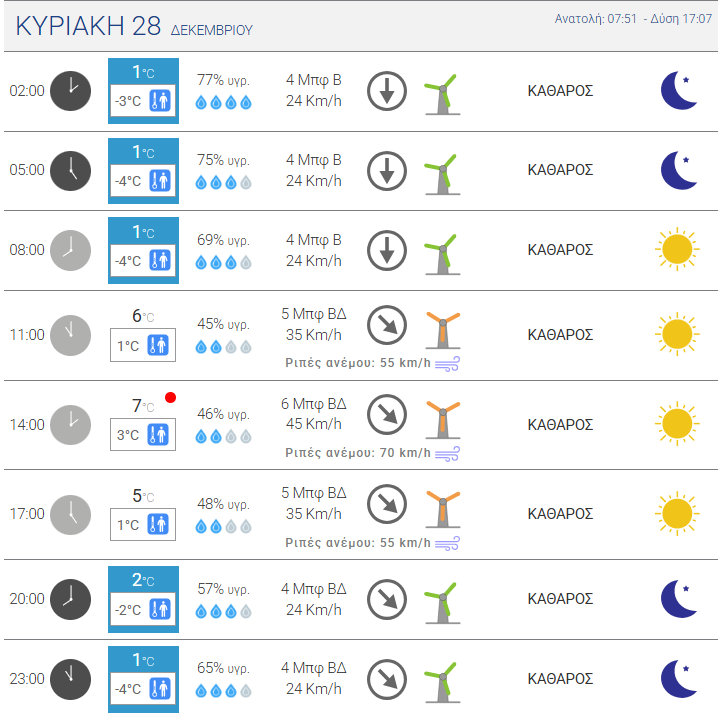Click the clock icon for 14:00
The height and width of the screenshot is (718, 723).
[x=70, y=425]
